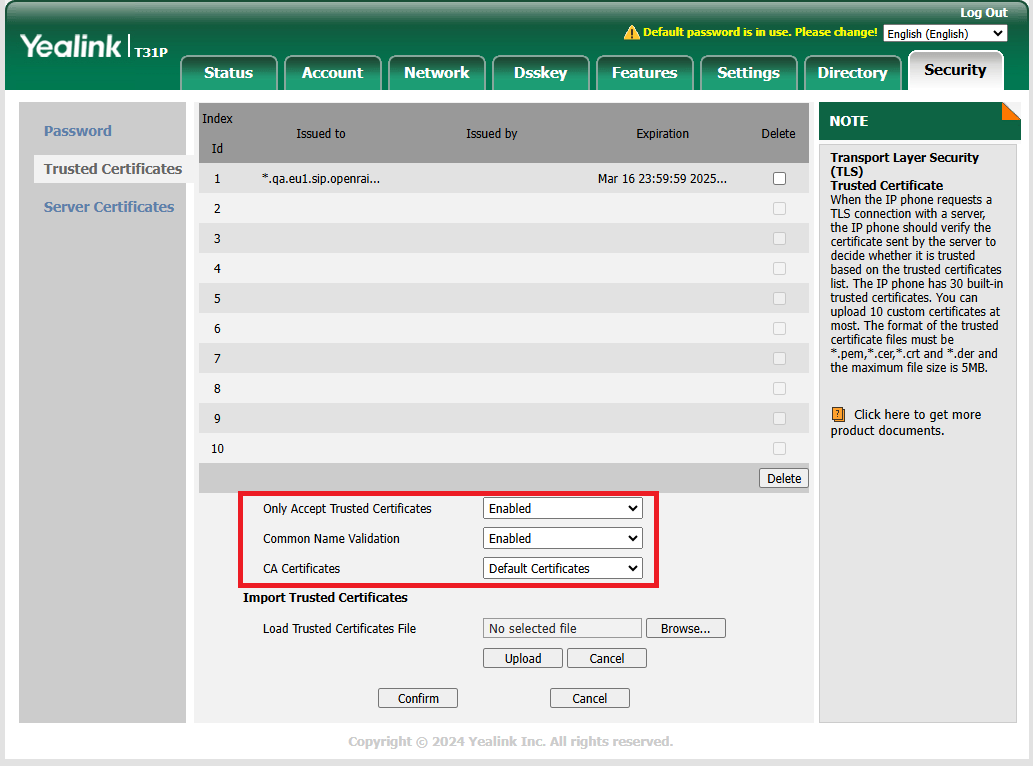Open the Dsskey tab
This screenshot has height=766, width=1033.
pyautogui.click(x=540, y=72)
